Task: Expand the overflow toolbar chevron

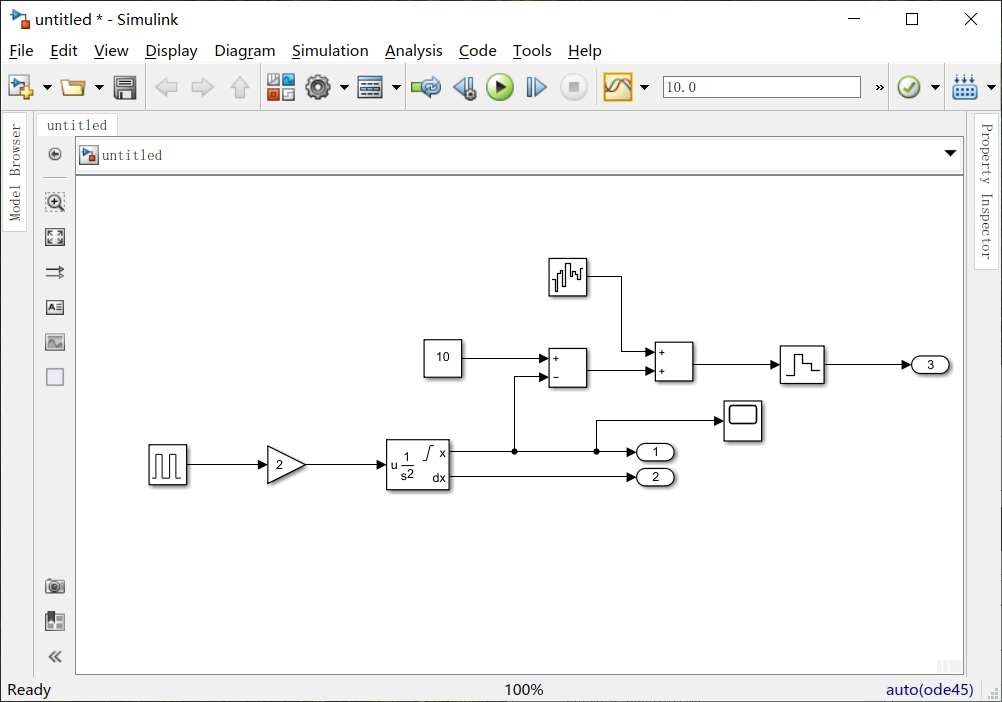Action: pyautogui.click(x=878, y=87)
